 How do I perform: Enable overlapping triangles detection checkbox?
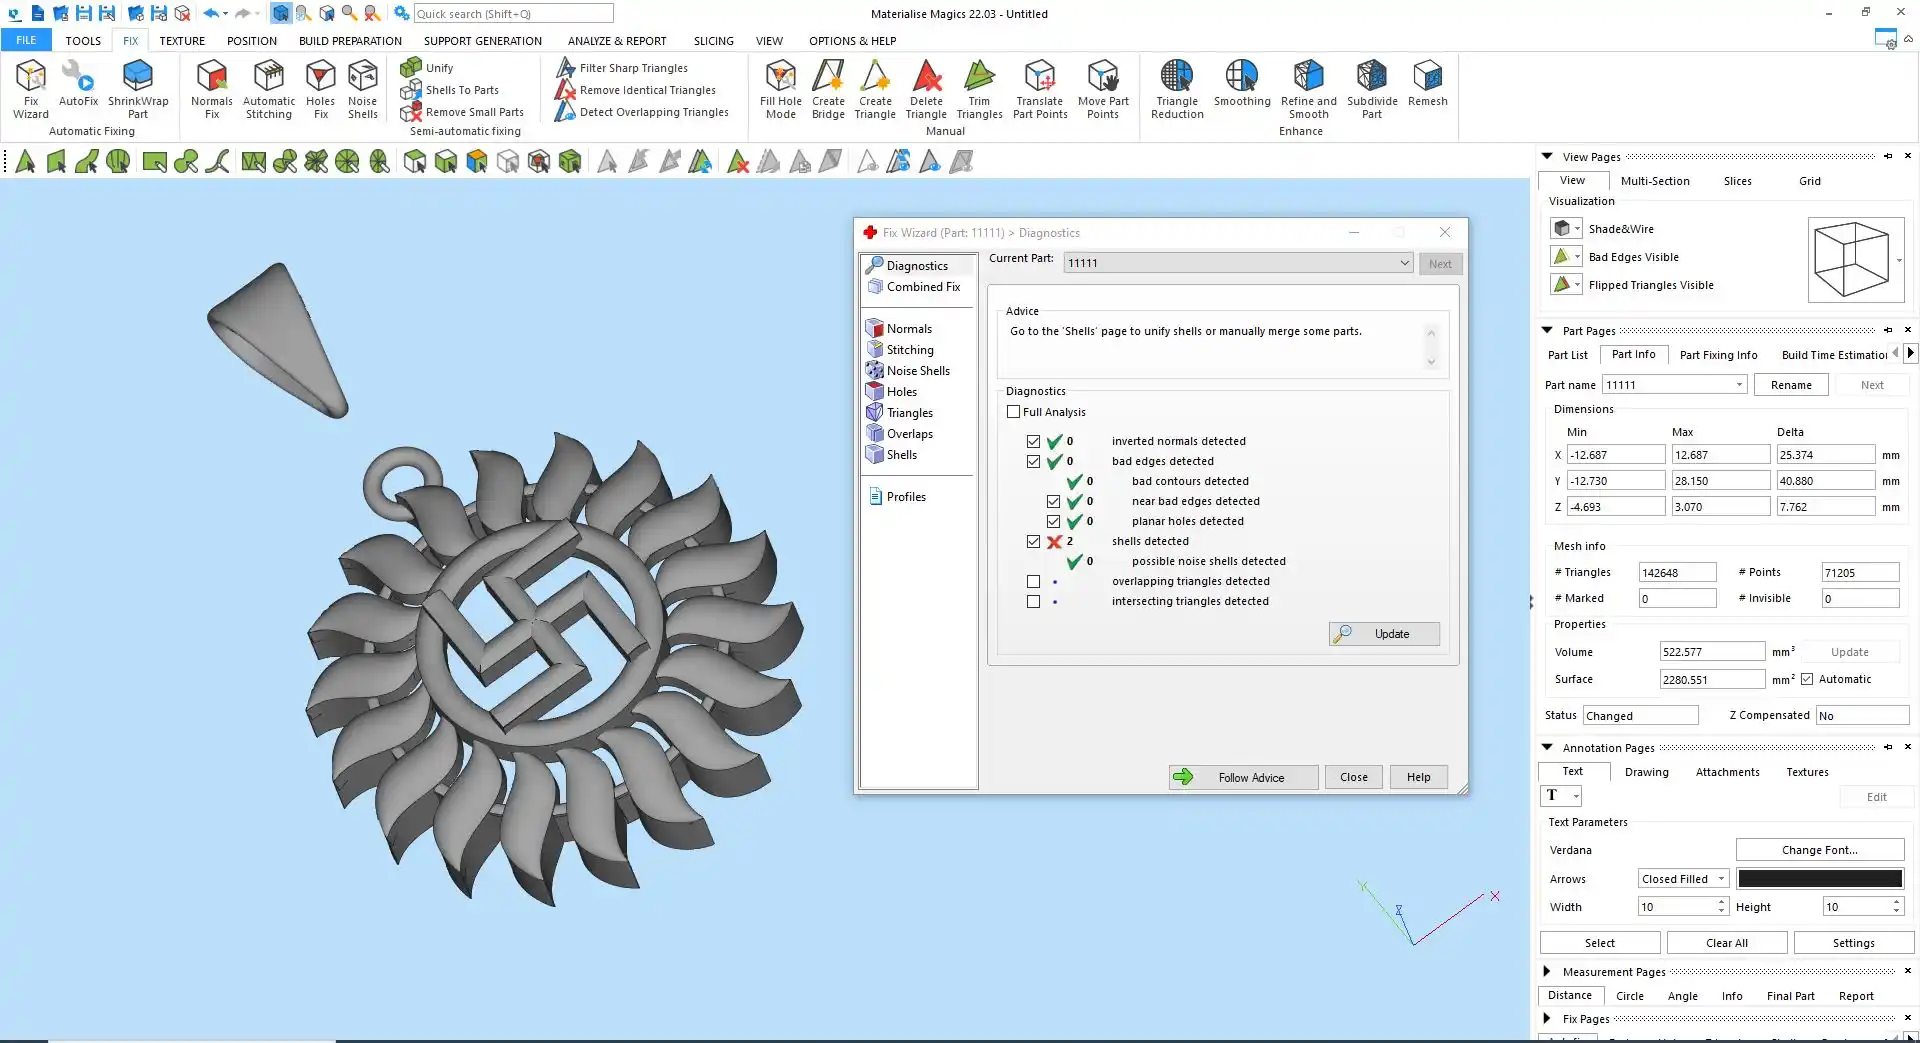[x=1033, y=582]
